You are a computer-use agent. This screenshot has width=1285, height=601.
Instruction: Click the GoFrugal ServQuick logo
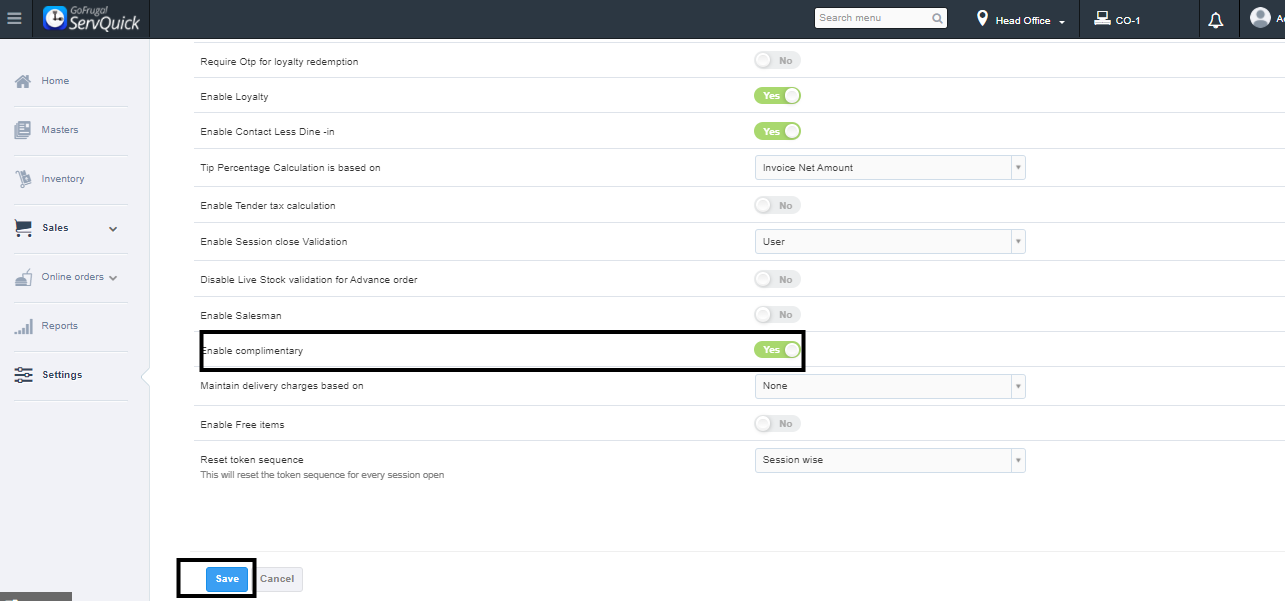click(92, 18)
